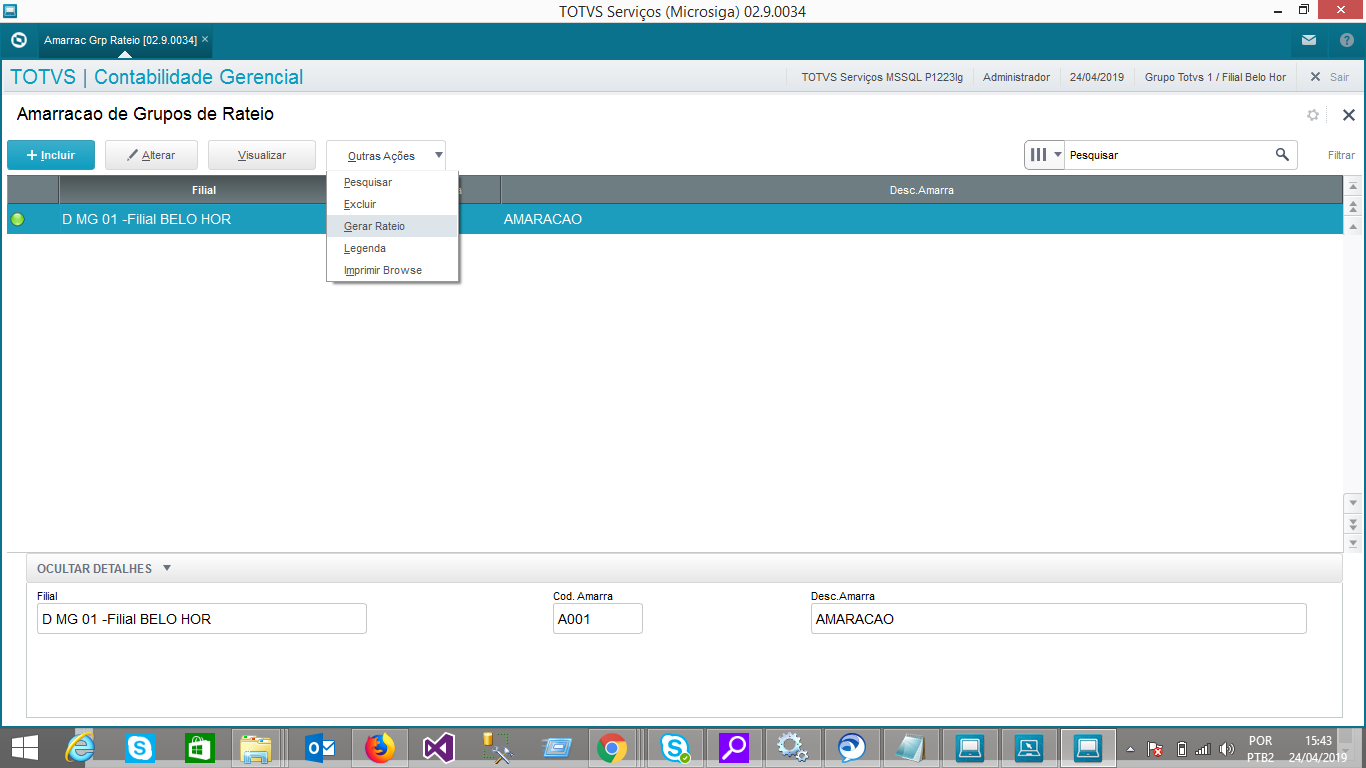Screen dimensions: 1366x768
Task: Click the green status circle in the row
Action: tap(17, 219)
